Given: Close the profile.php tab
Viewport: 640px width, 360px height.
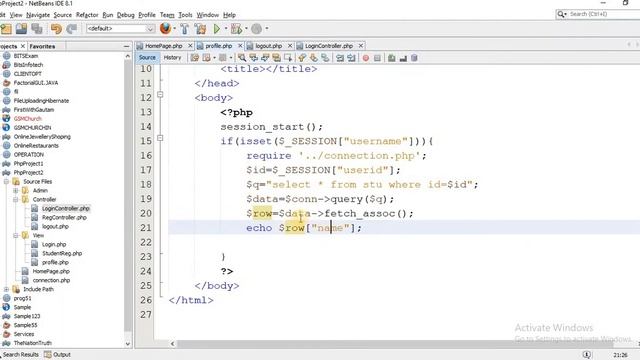Looking at the screenshot, I should (240, 46).
